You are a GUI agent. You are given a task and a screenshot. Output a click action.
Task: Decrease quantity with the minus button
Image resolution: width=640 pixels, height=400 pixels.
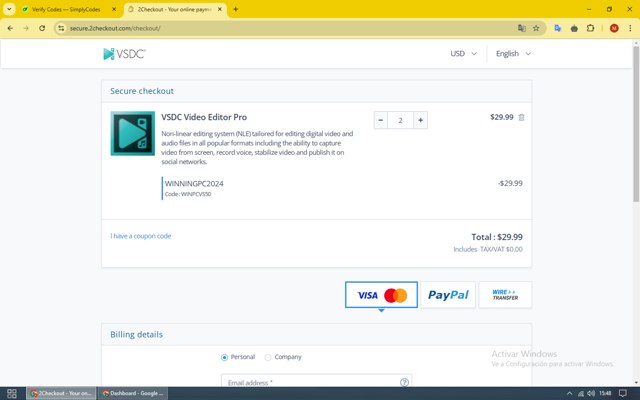coord(380,120)
